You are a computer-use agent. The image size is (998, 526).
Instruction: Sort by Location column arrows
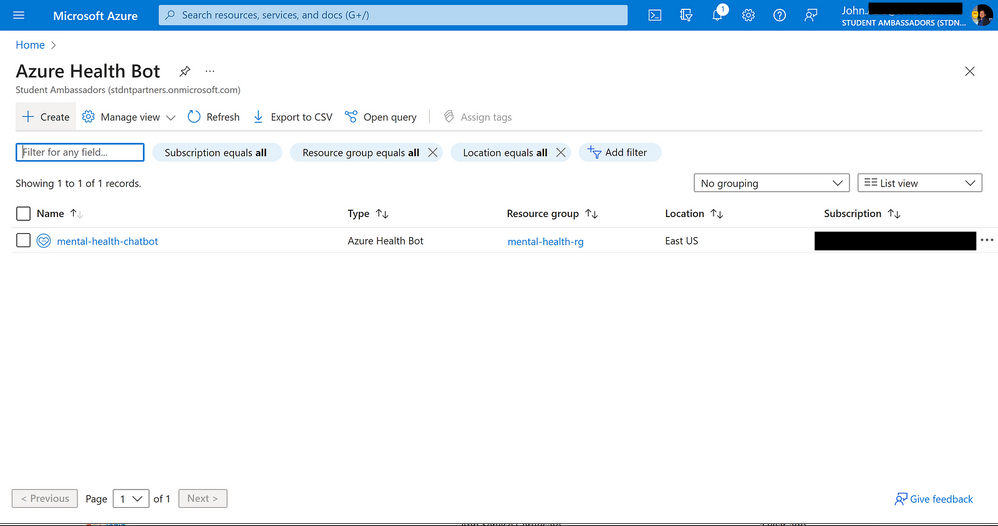(x=717, y=214)
